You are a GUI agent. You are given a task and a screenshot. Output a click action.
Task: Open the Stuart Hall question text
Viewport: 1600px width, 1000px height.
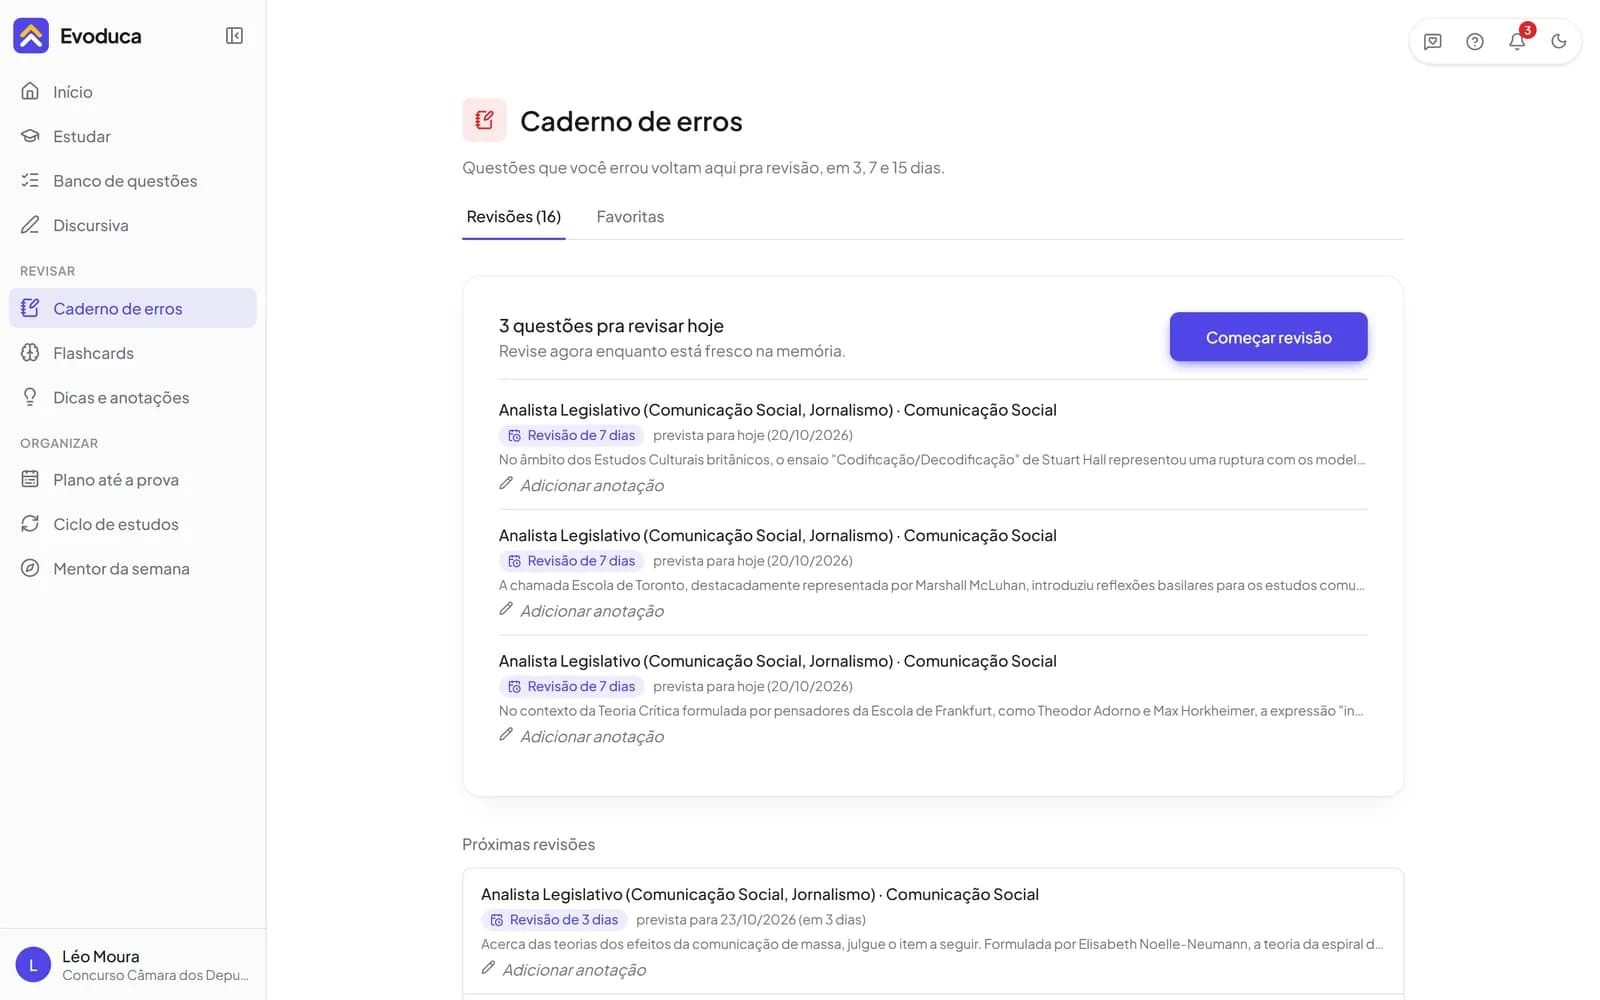932,460
